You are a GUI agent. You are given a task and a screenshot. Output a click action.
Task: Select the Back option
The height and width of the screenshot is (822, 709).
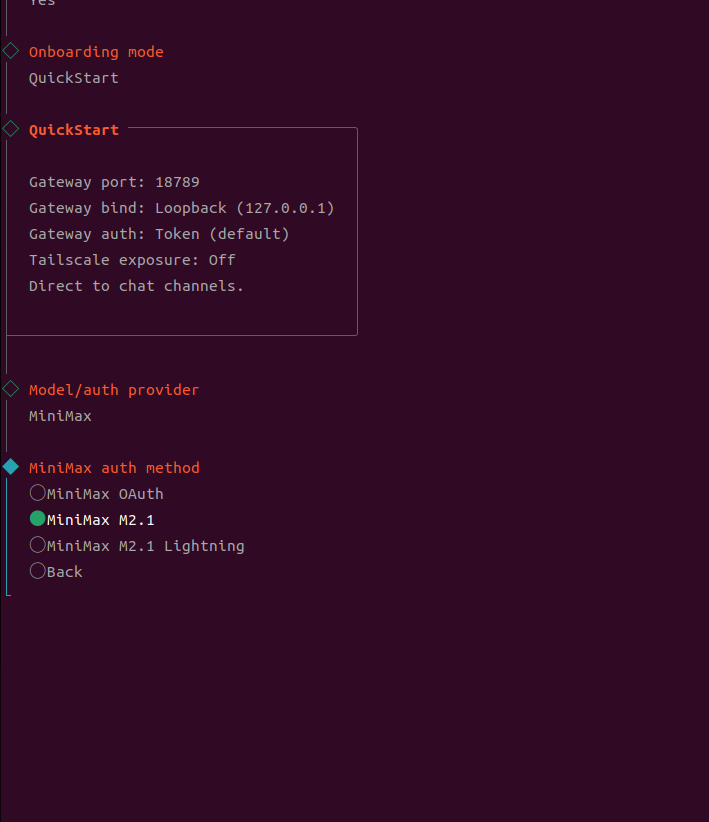pos(64,571)
